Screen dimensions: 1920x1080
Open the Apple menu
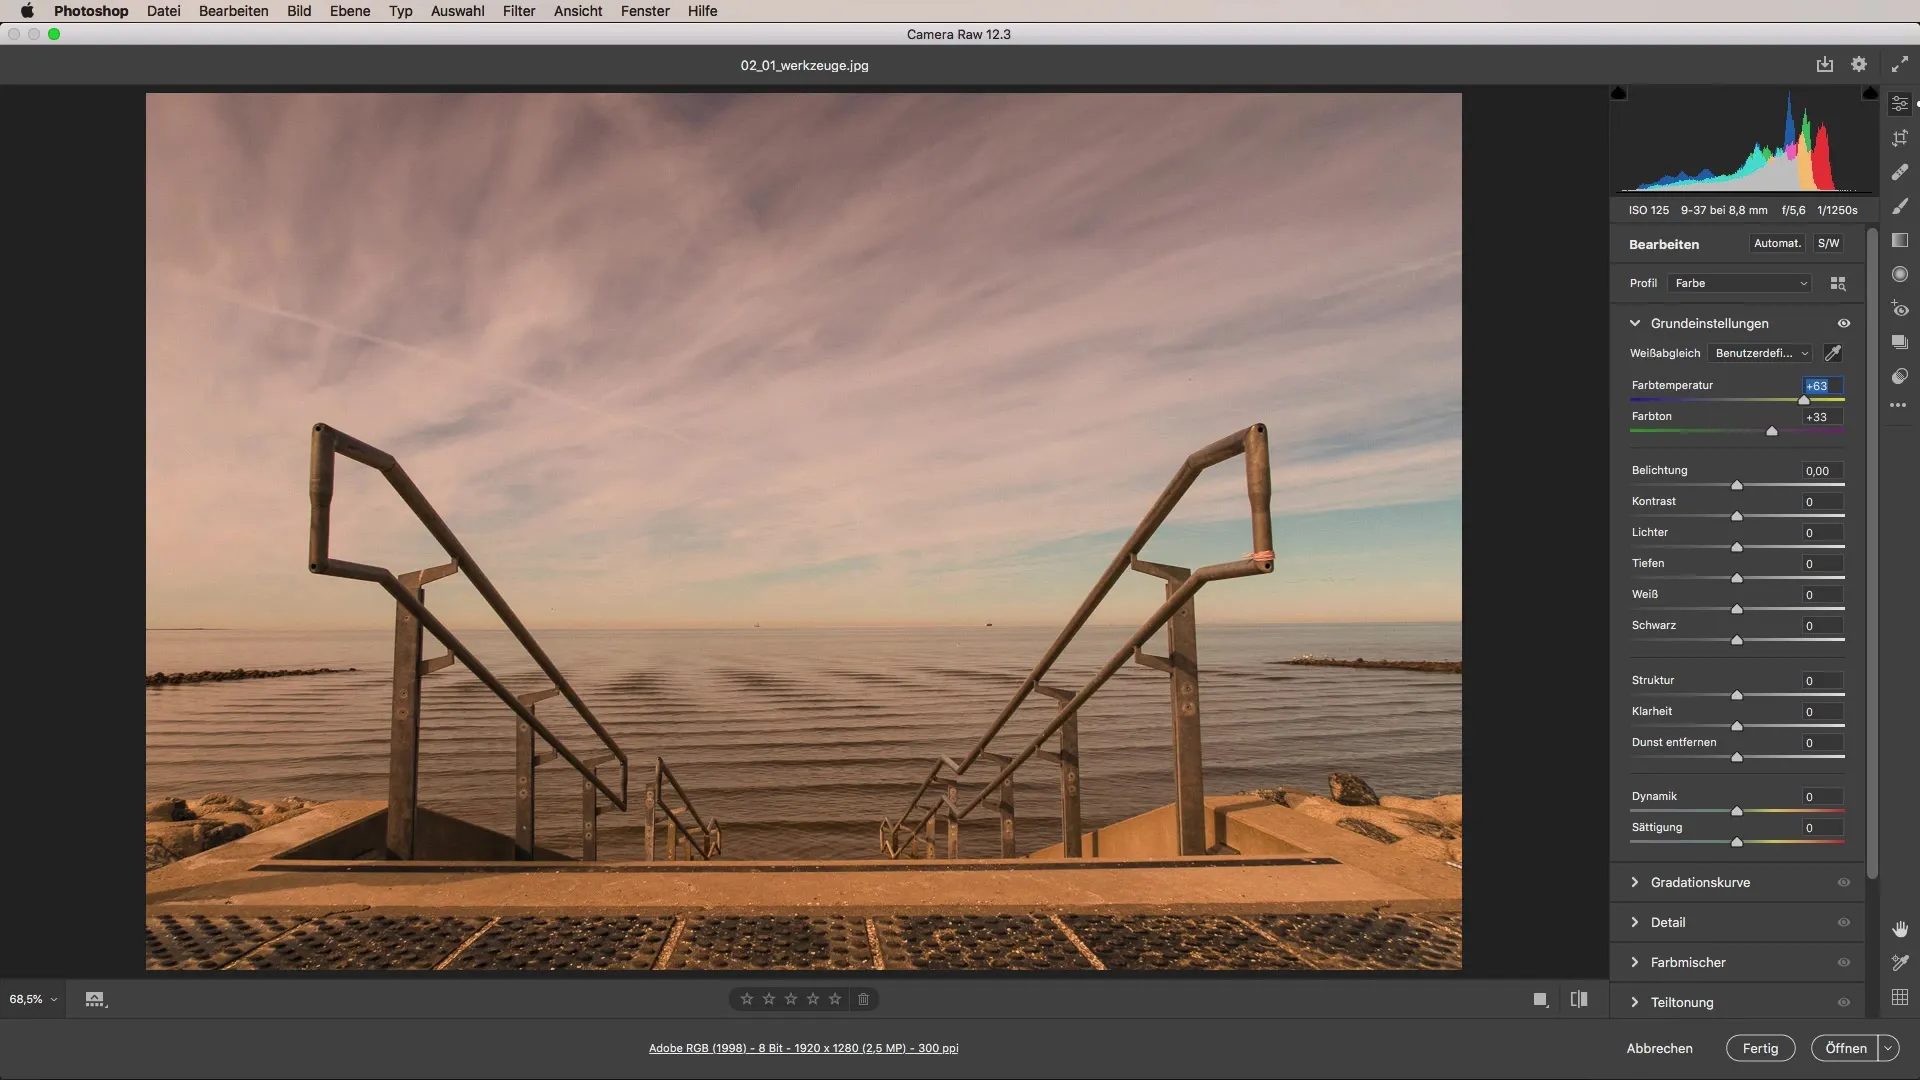click(27, 11)
